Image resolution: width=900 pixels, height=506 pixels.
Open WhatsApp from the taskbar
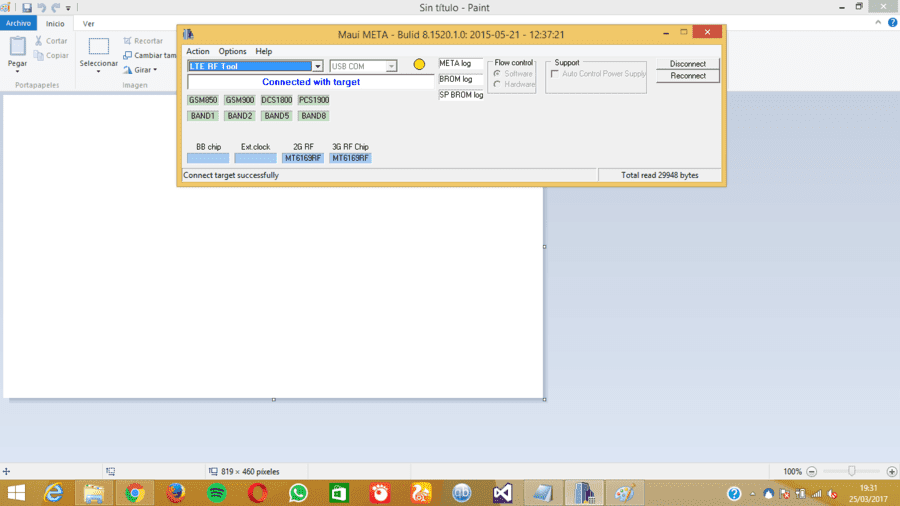pos(298,493)
